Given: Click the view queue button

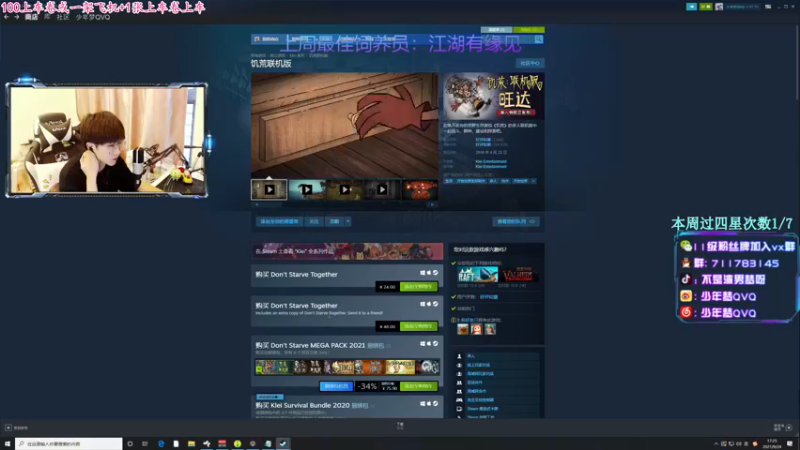Looking at the screenshot, I should click(516, 221).
